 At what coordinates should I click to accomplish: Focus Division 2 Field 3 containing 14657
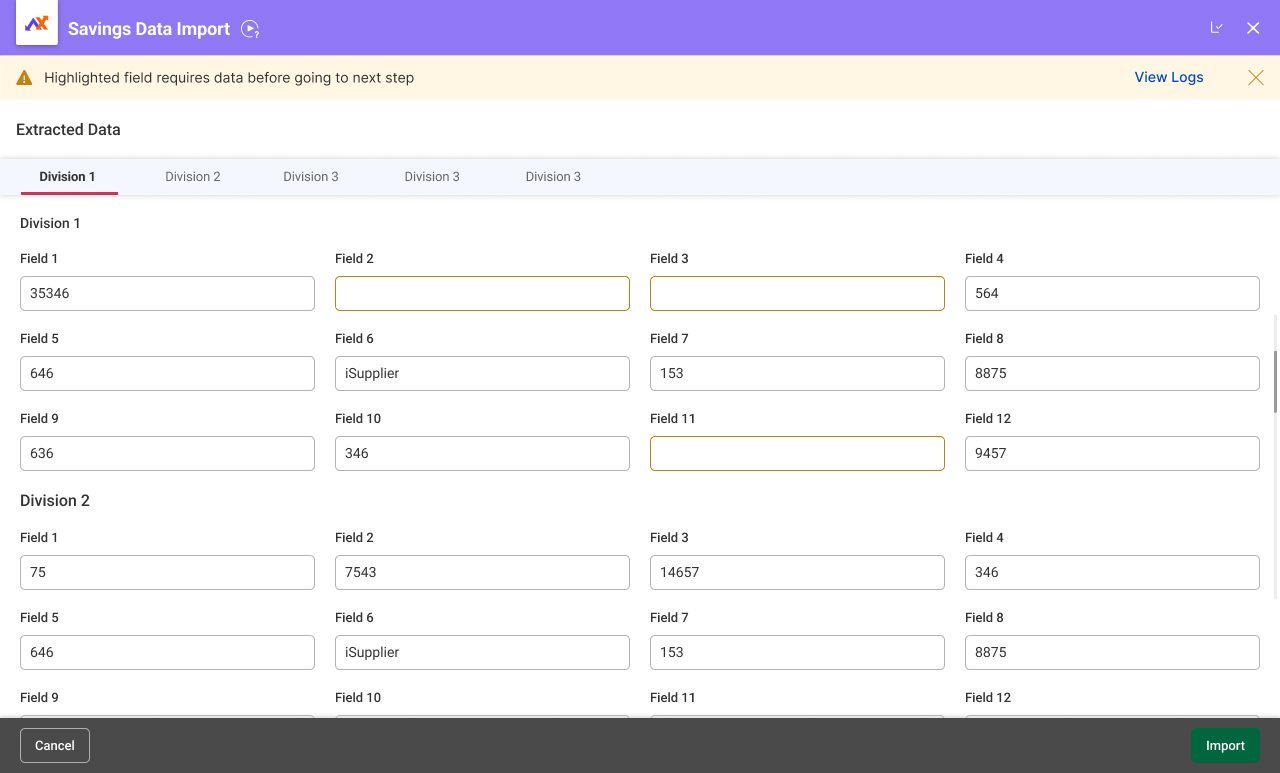click(x=797, y=572)
